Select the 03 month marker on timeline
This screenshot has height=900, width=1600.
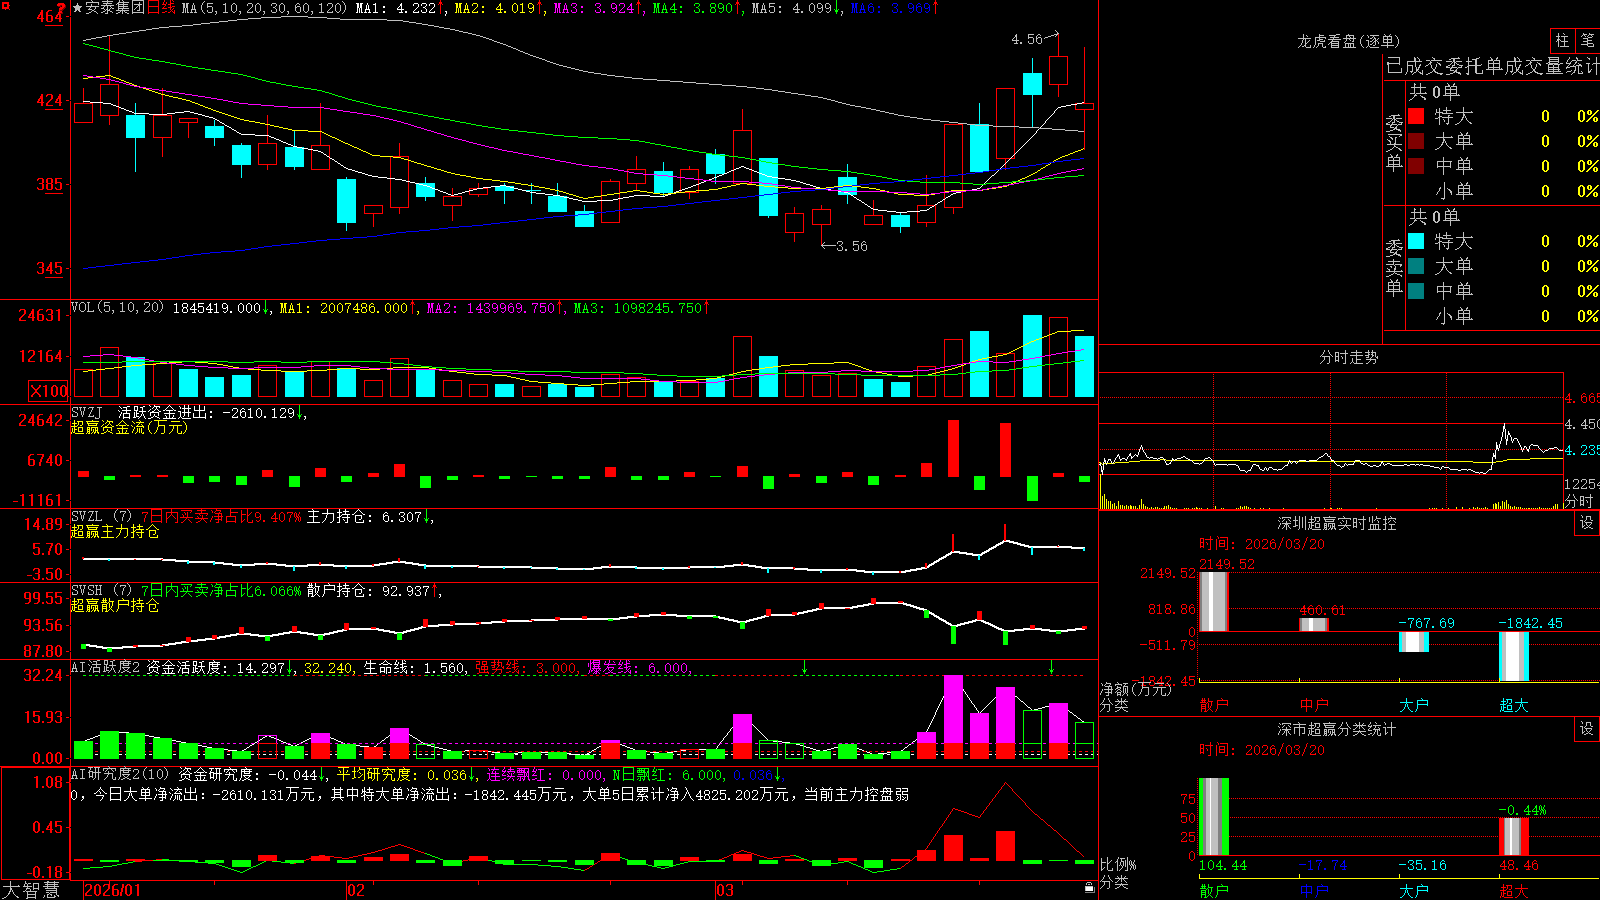[725, 889]
